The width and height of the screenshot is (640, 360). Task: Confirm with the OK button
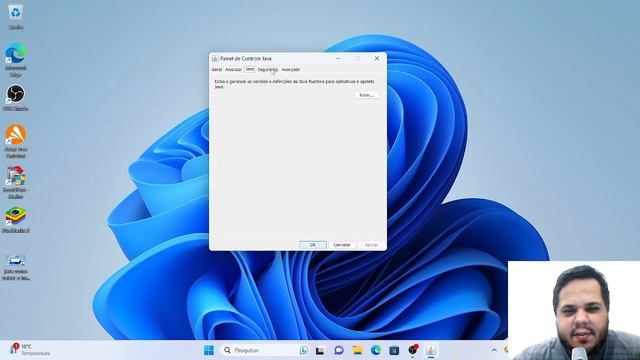[313, 245]
